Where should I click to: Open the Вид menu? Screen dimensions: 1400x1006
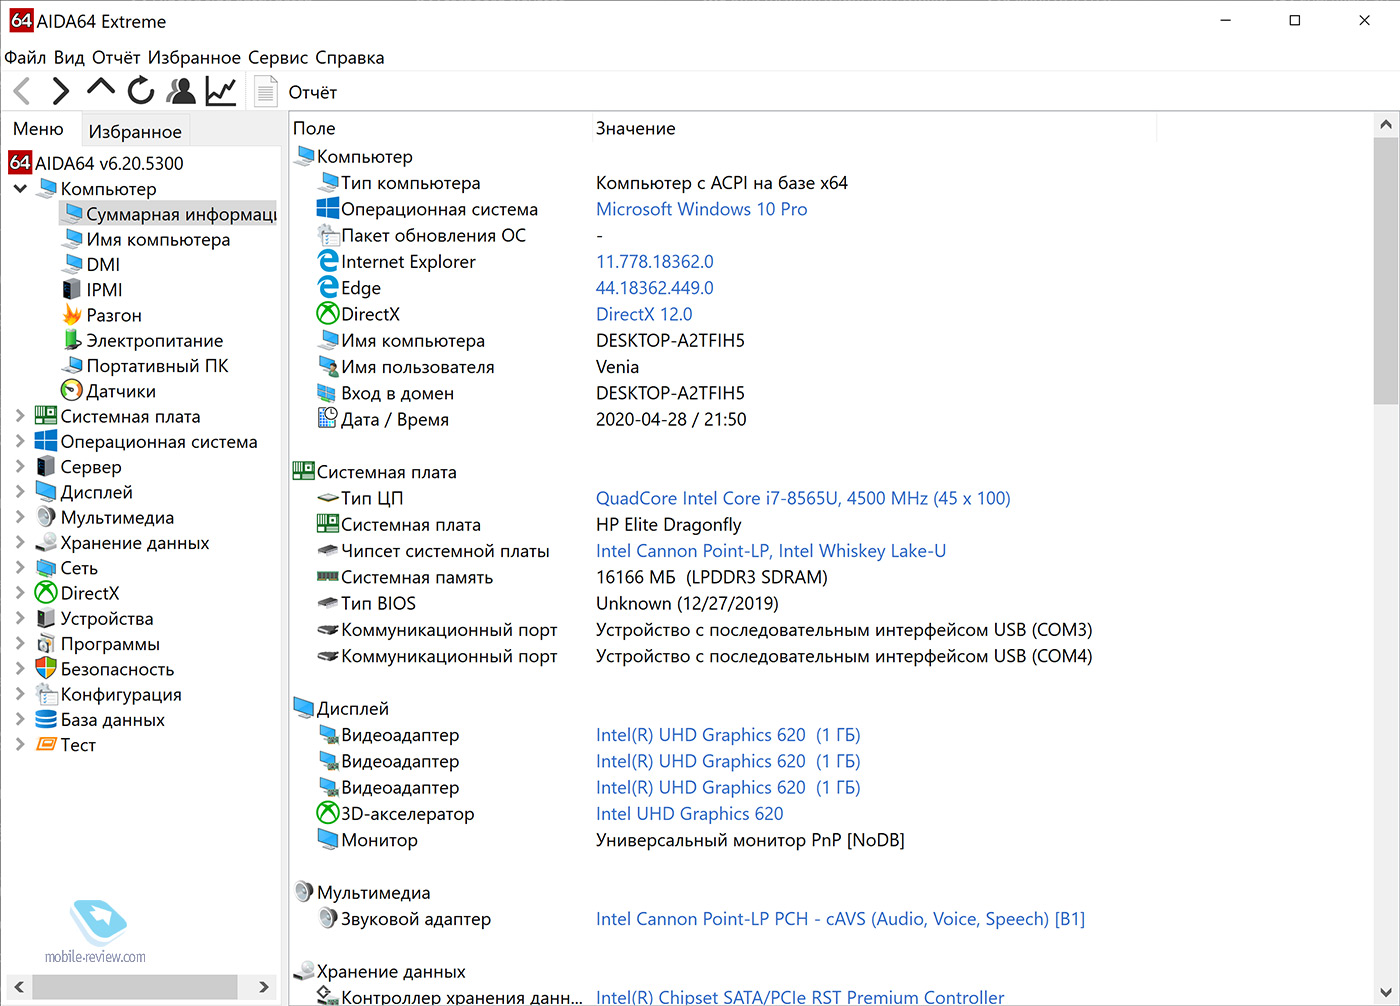click(69, 57)
